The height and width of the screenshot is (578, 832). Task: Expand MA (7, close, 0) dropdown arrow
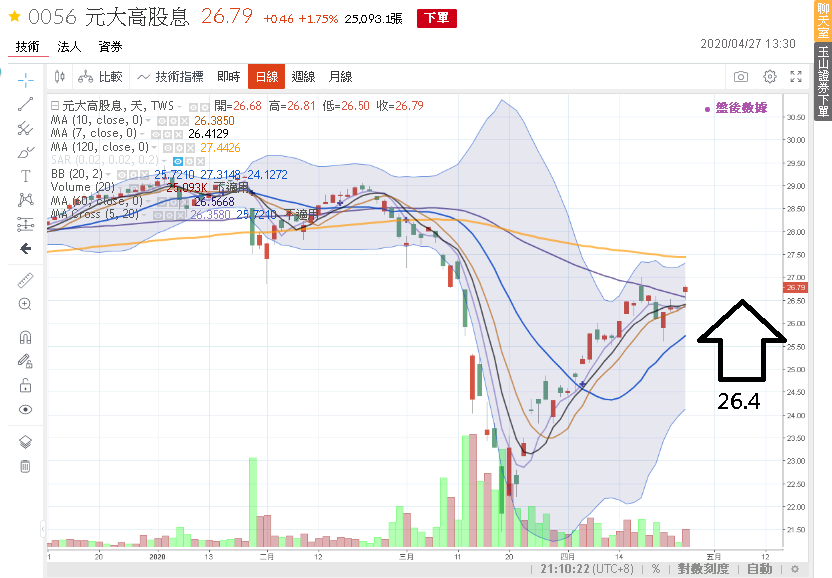tap(142, 134)
